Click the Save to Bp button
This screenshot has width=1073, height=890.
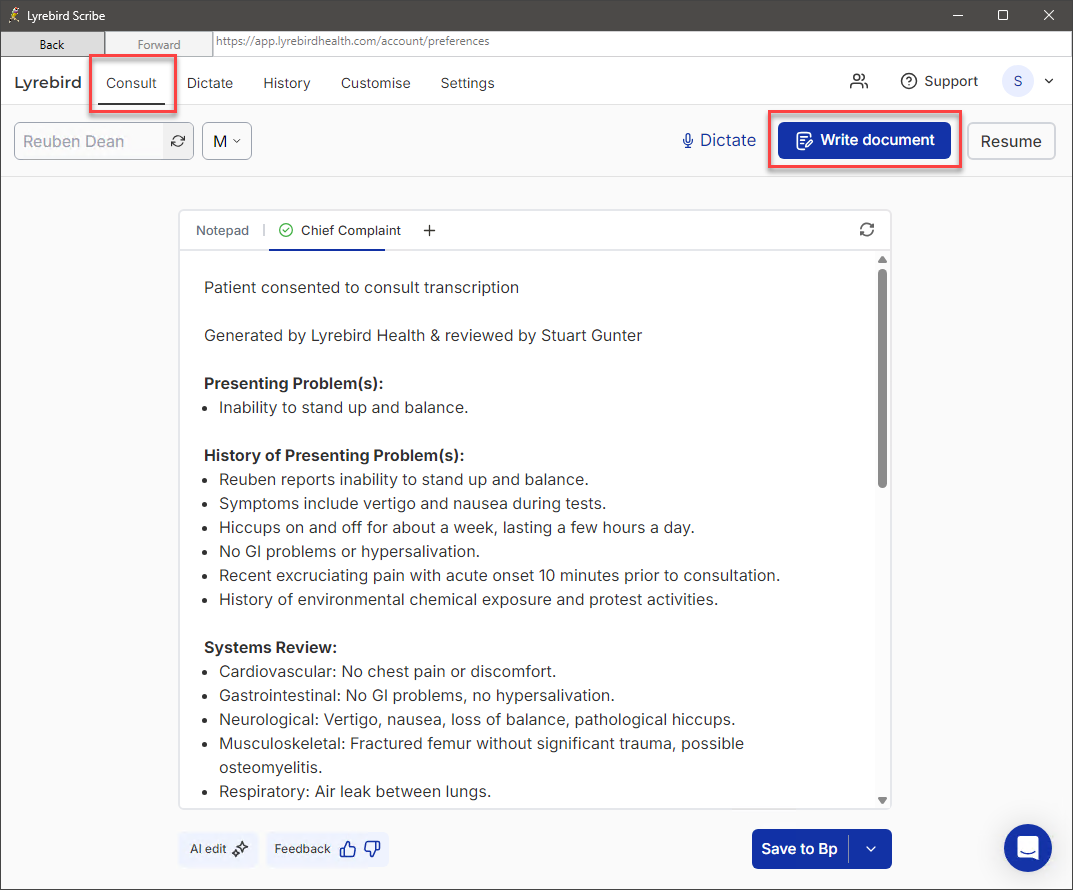pyautogui.click(x=799, y=849)
